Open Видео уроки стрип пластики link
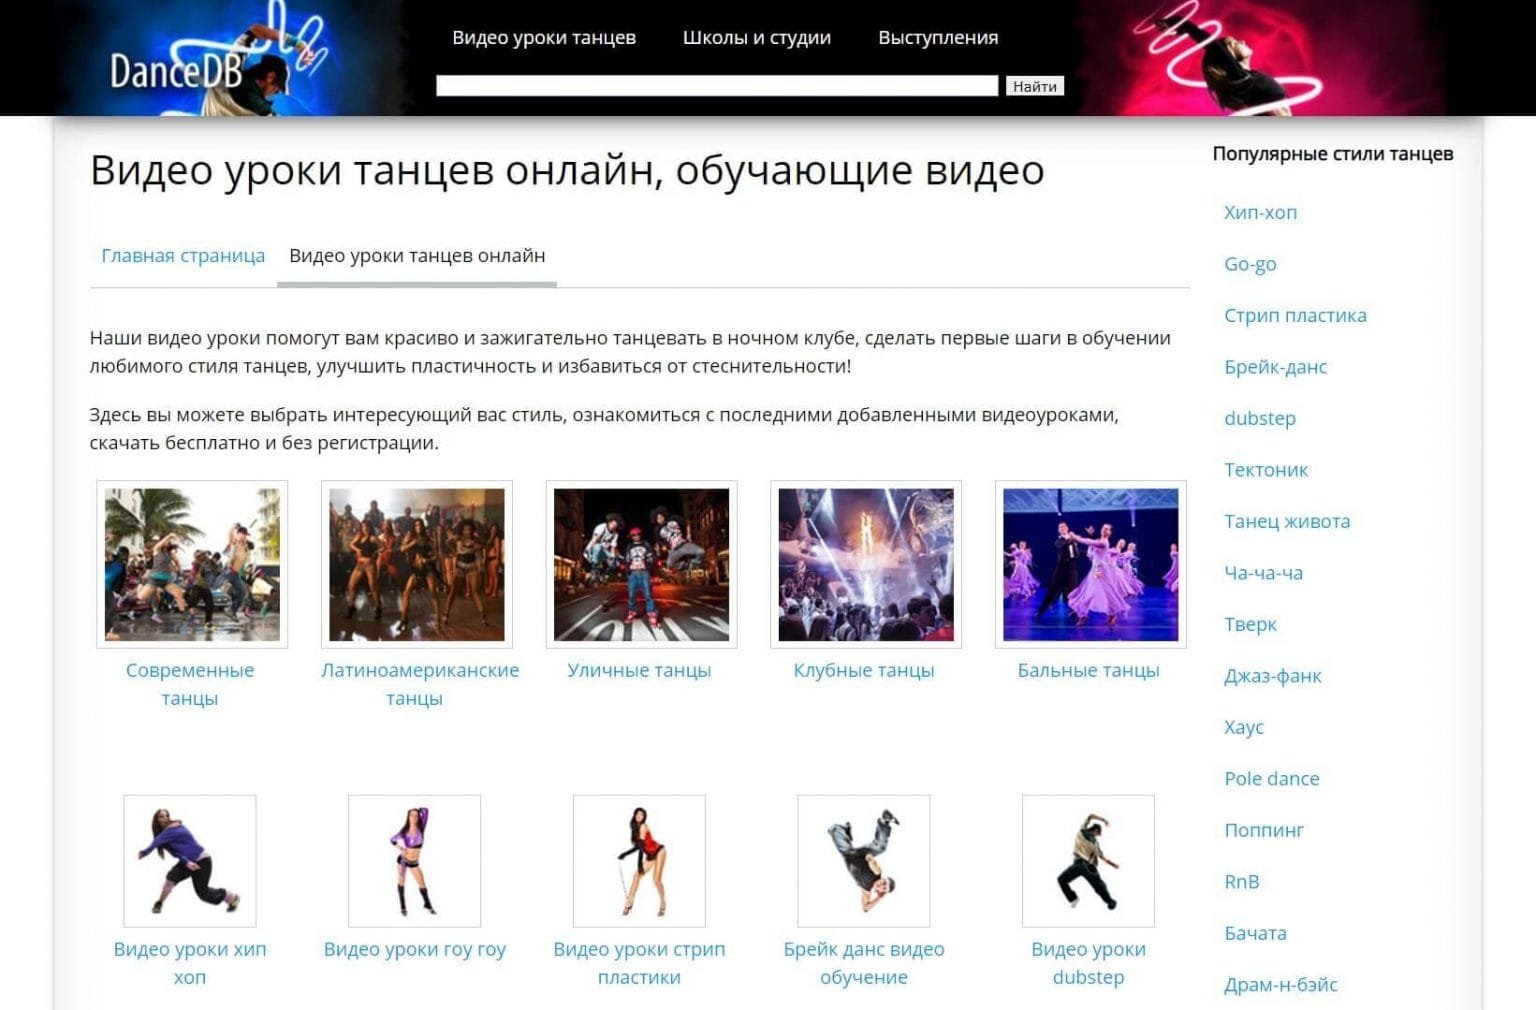The image size is (1536, 1010). click(x=639, y=963)
